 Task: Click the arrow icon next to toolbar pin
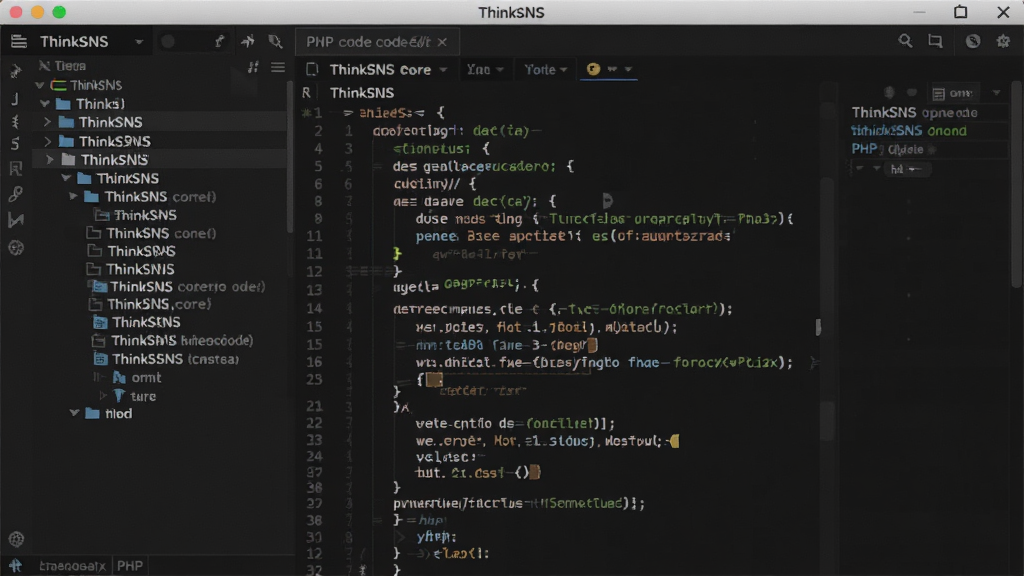248,42
